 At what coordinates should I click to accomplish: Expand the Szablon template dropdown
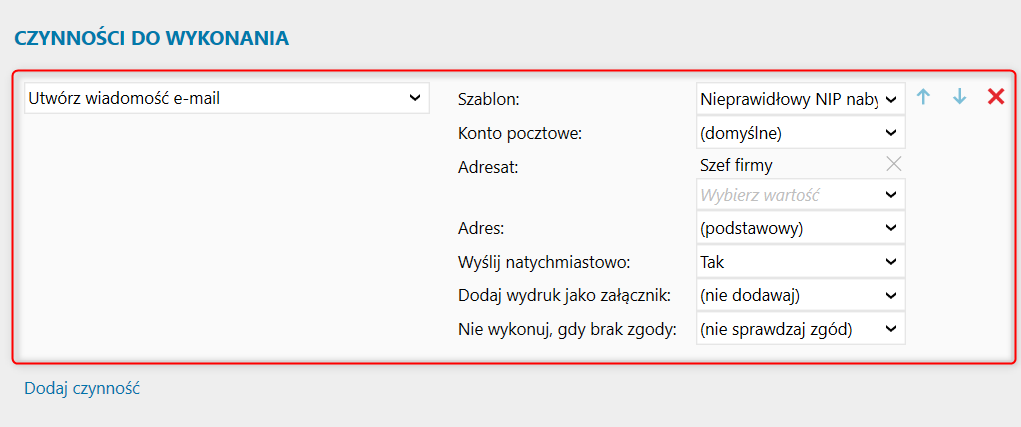coord(800,98)
